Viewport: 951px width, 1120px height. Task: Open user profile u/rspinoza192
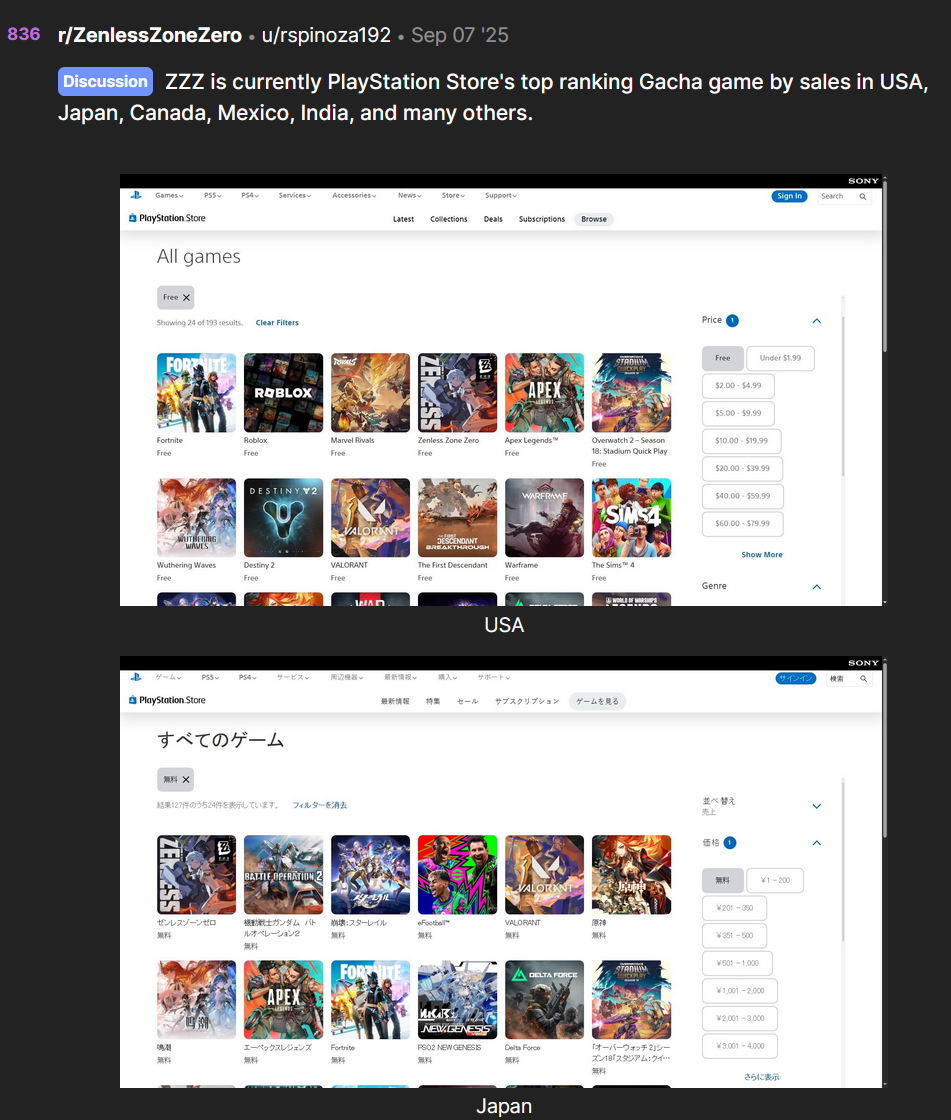pos(326,35)
